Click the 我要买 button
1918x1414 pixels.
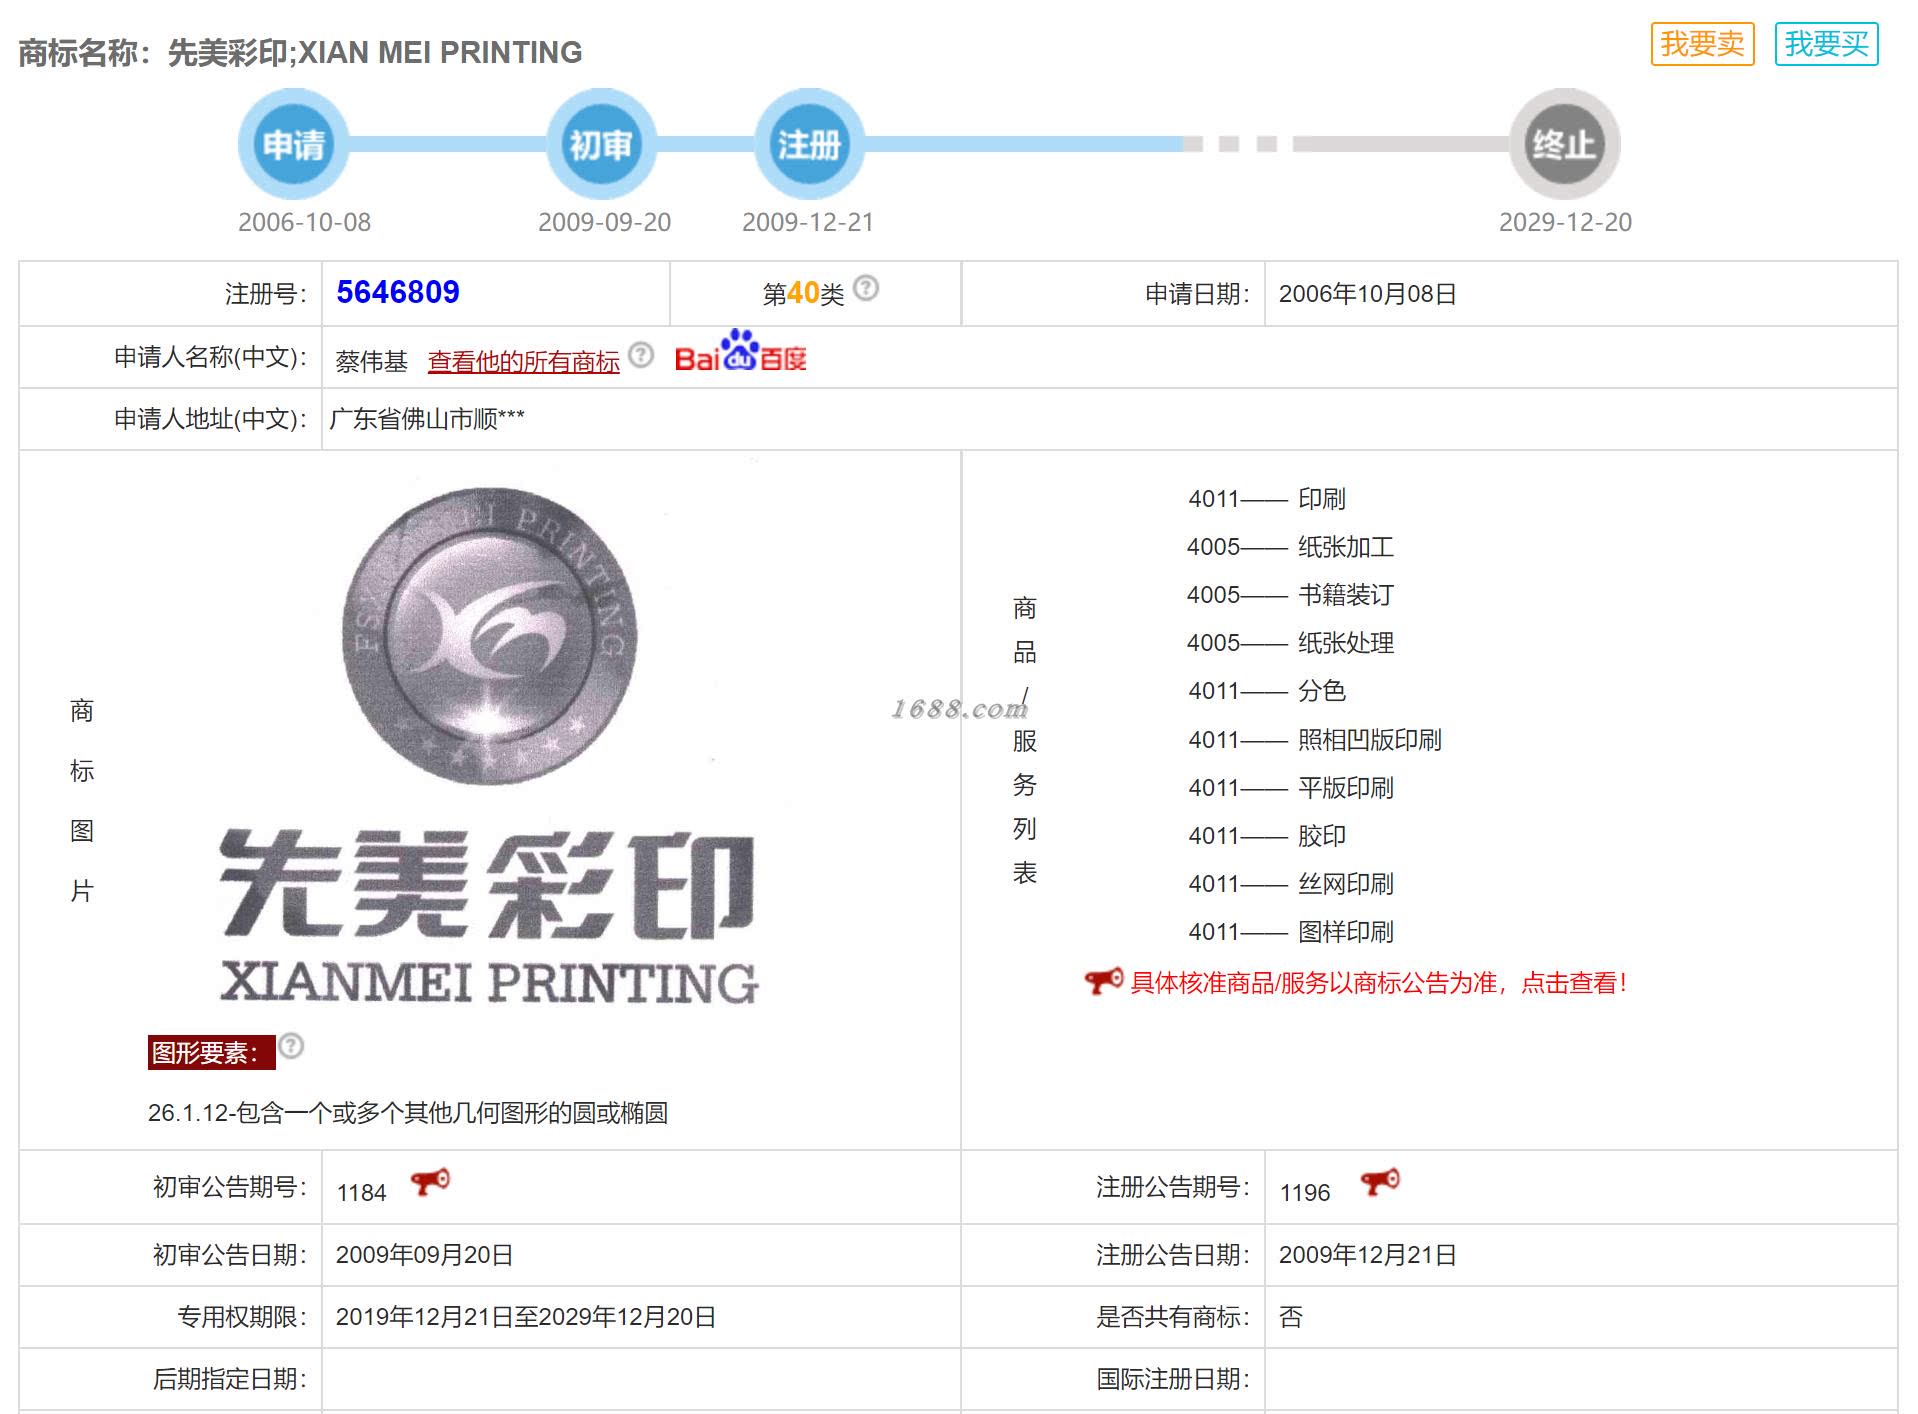tap(1826, 44)
